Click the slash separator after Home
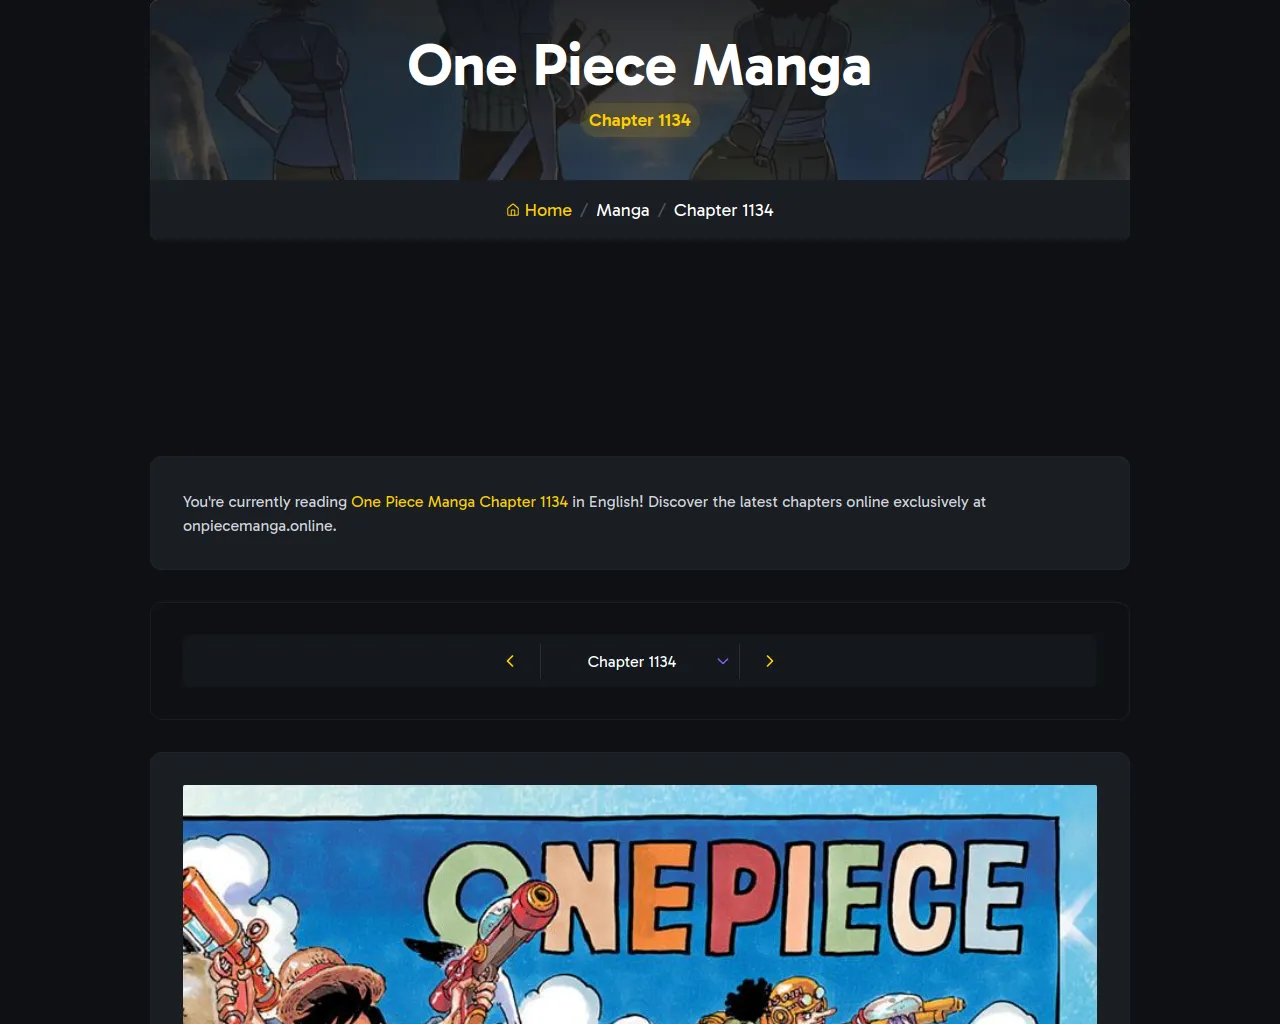1280x1024 pixels. tap(584, 210)
